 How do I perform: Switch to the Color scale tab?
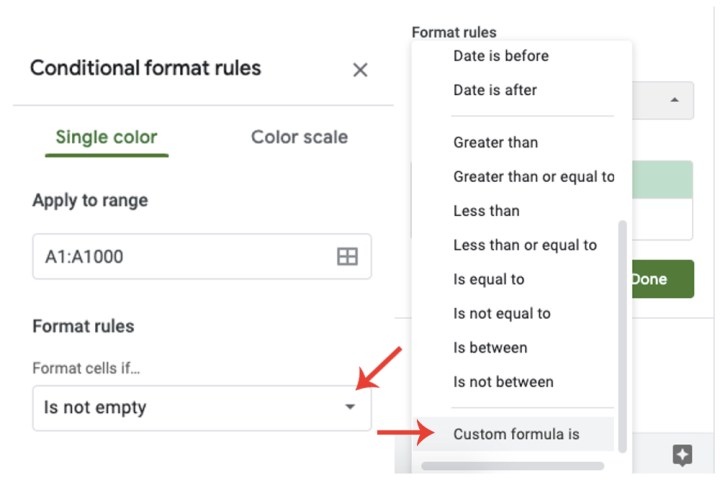click(299, 137)
